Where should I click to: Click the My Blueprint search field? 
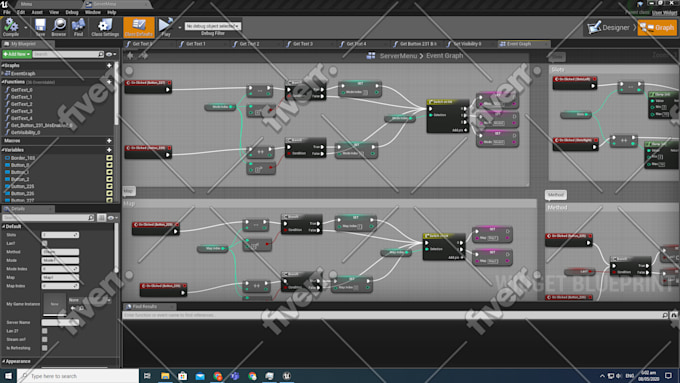coord(69,54)
